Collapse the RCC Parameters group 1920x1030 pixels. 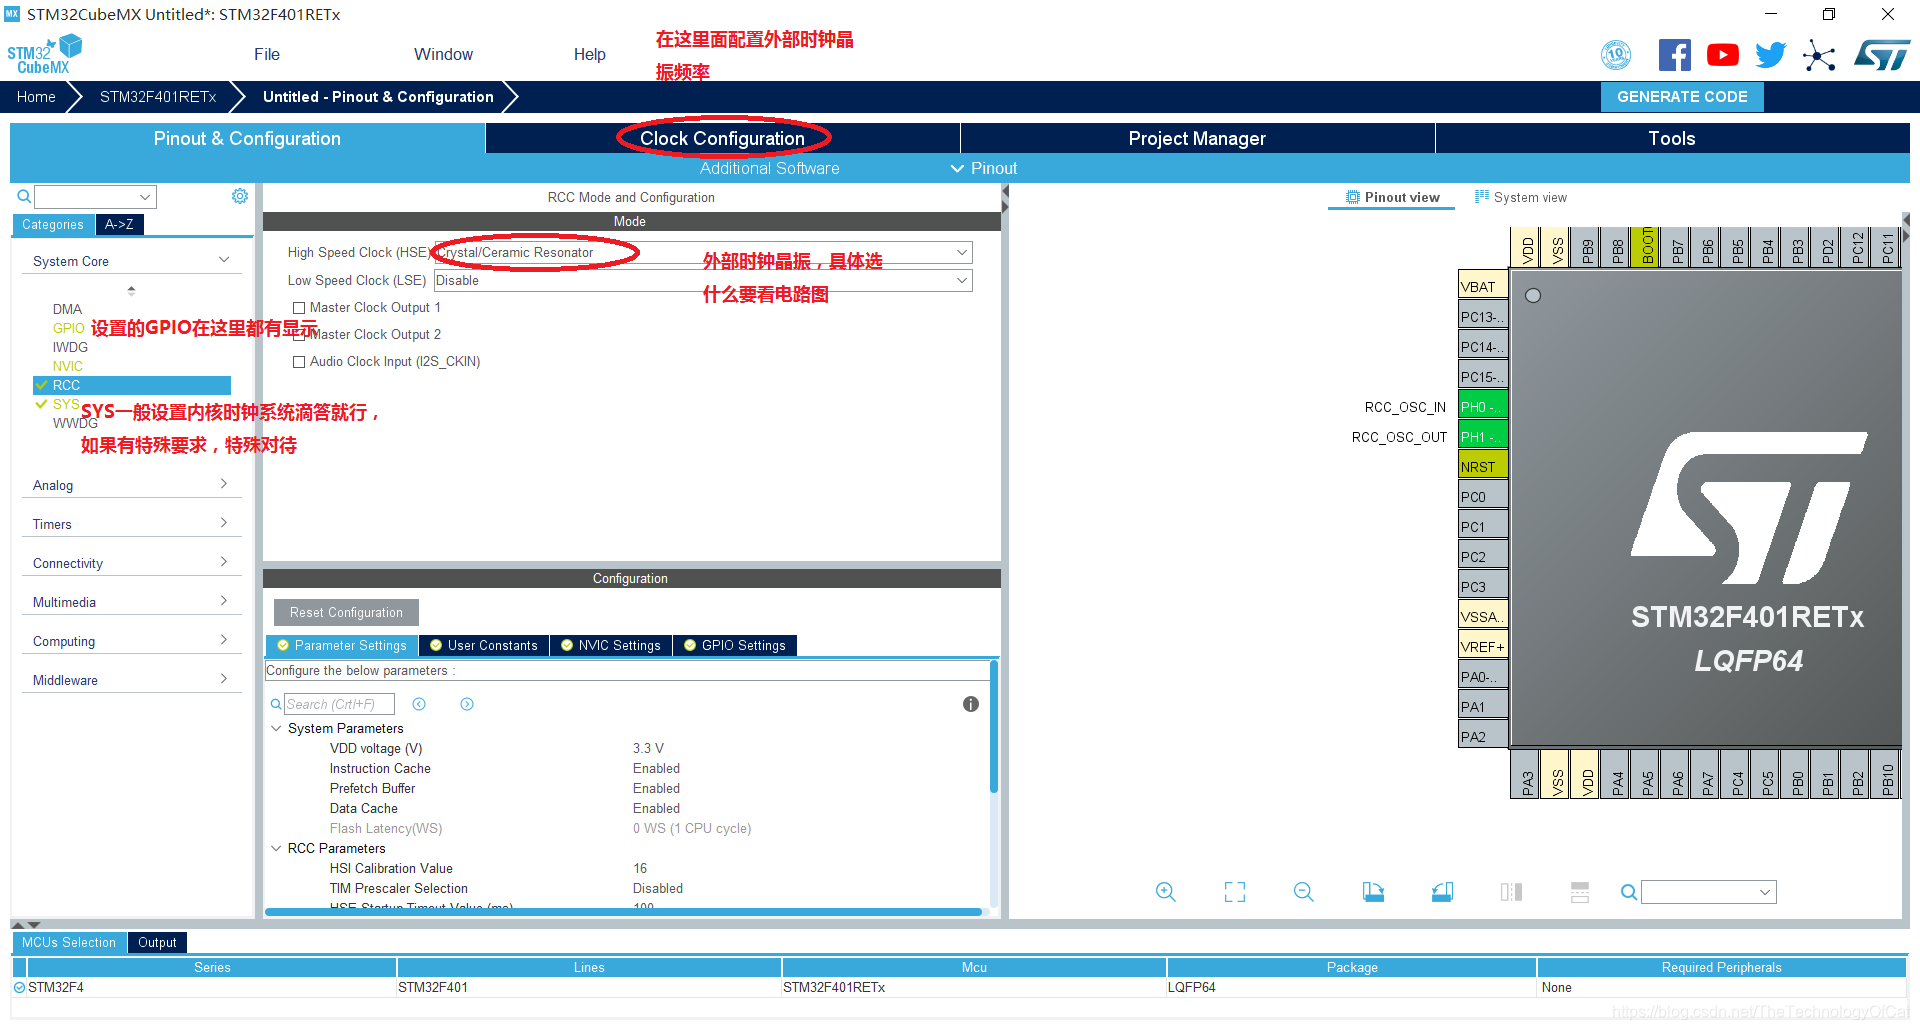276,848
